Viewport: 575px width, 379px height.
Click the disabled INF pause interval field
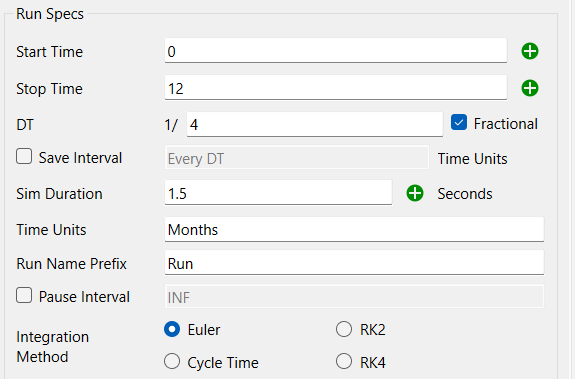coord(354,296)
